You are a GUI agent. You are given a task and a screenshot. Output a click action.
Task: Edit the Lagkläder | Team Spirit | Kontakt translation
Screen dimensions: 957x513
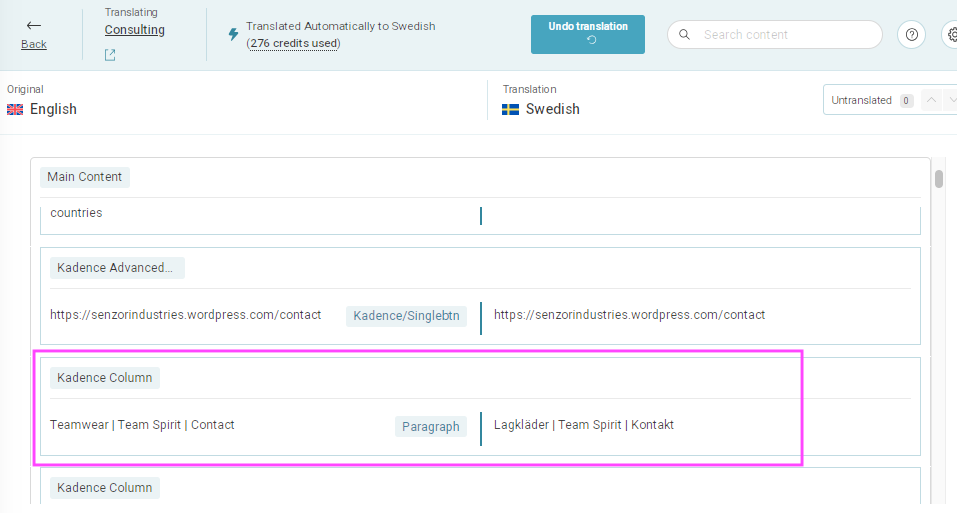(x=583, y=425)
